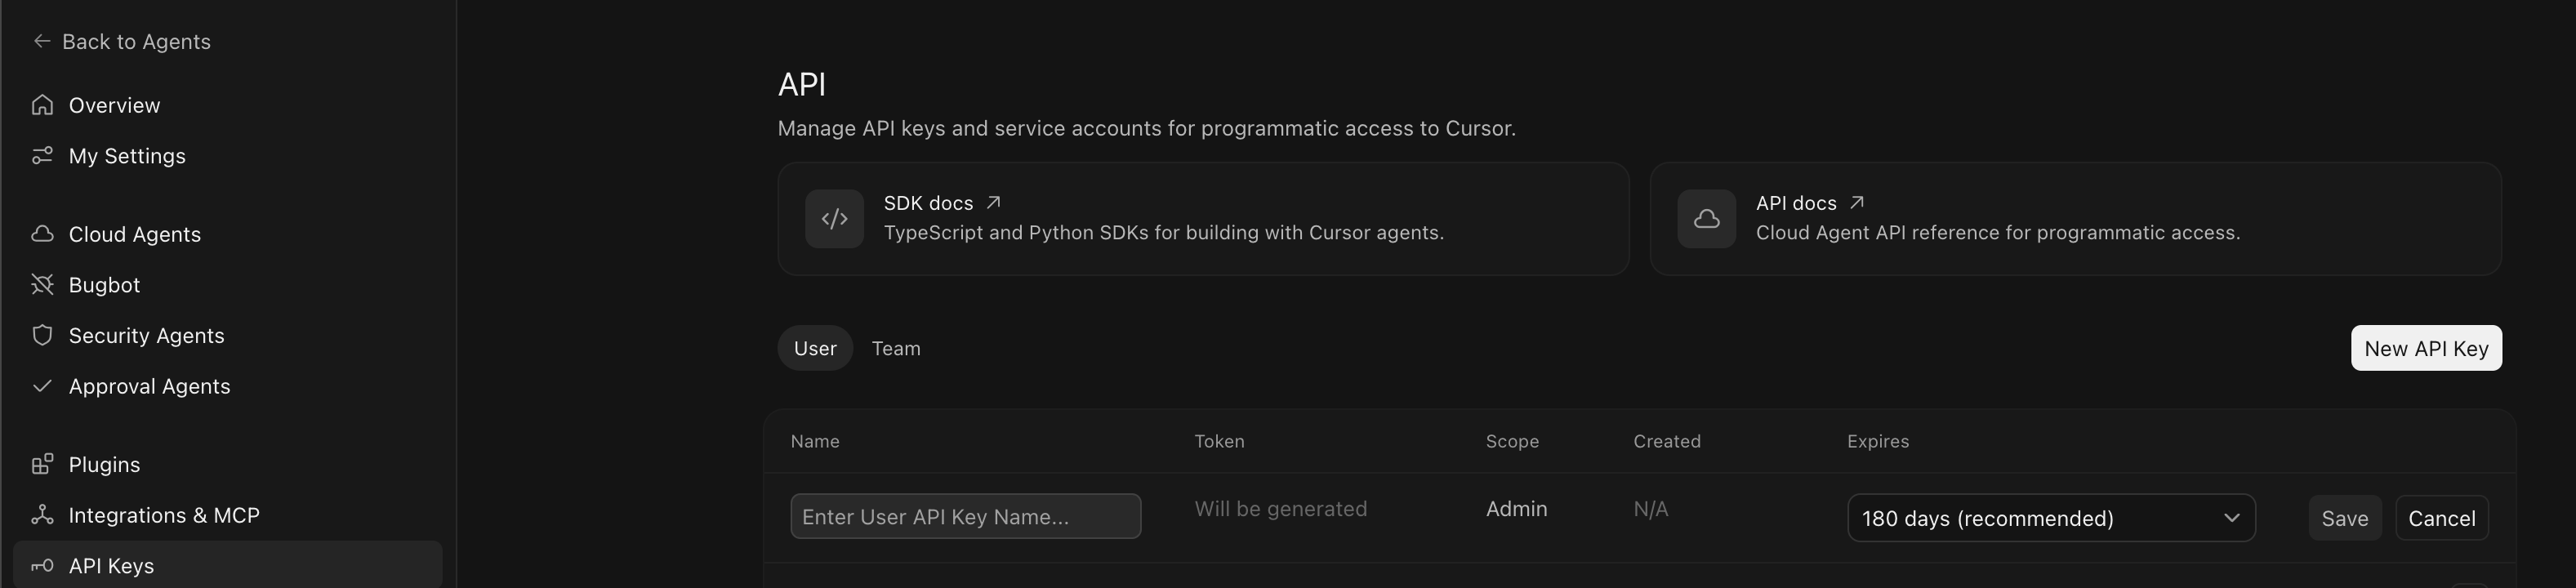The height and width of the screenshot is (588, 2576).
Task: Go Back to Agents
Action: (x=122, y=41)
